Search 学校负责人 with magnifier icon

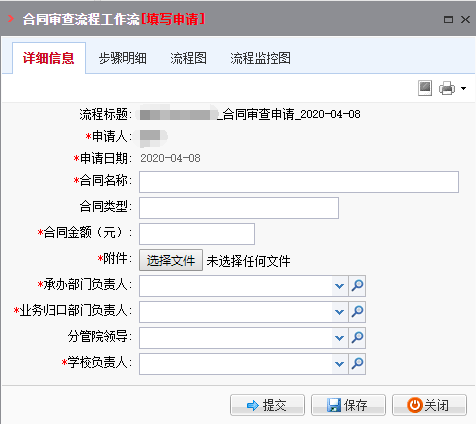tap(357, 364)
